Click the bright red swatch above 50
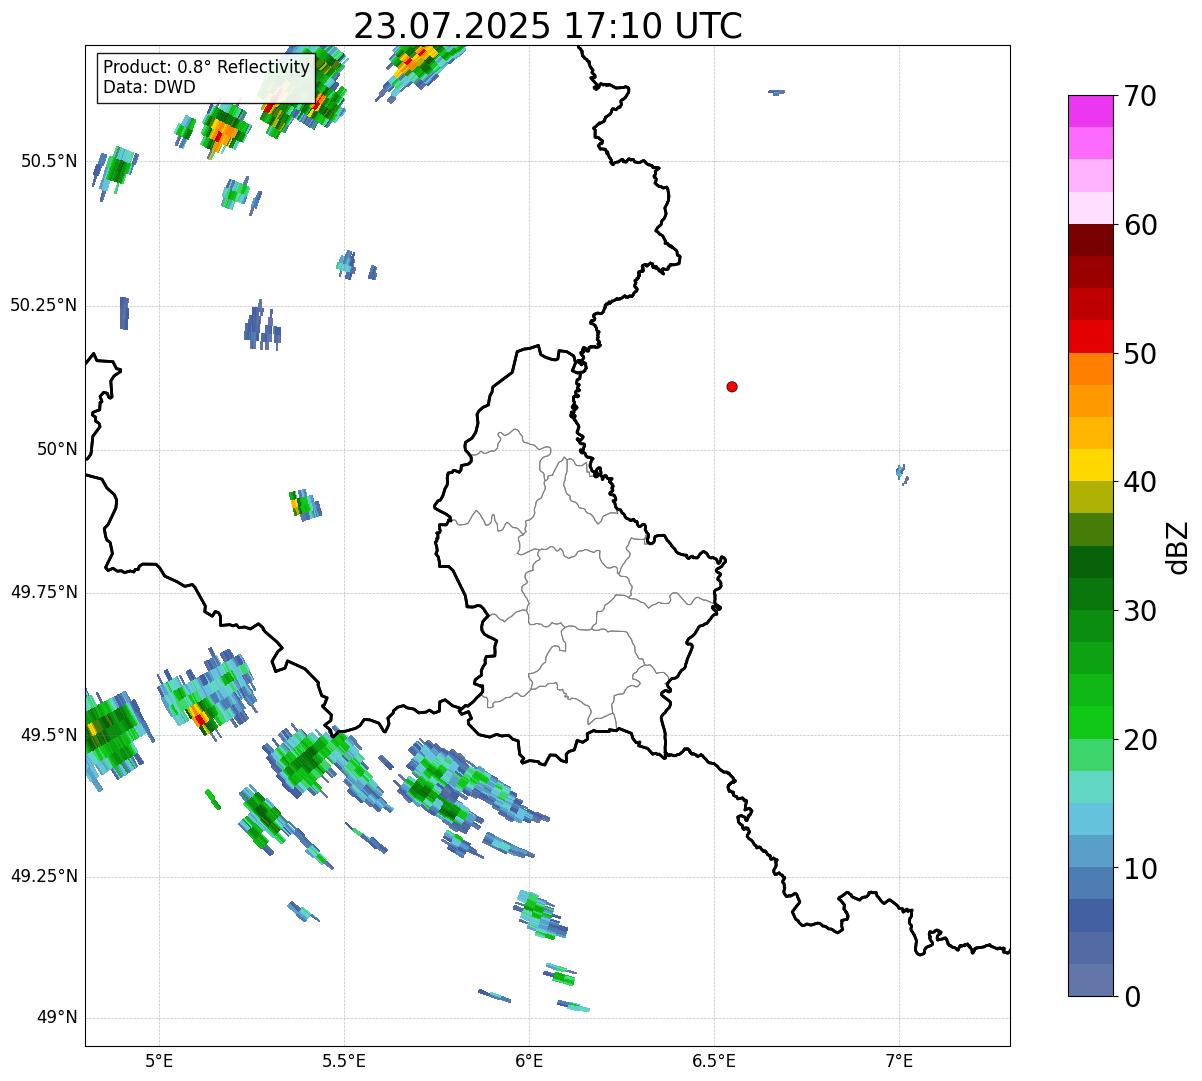 pyautogui.click(x=1090, y=336)
